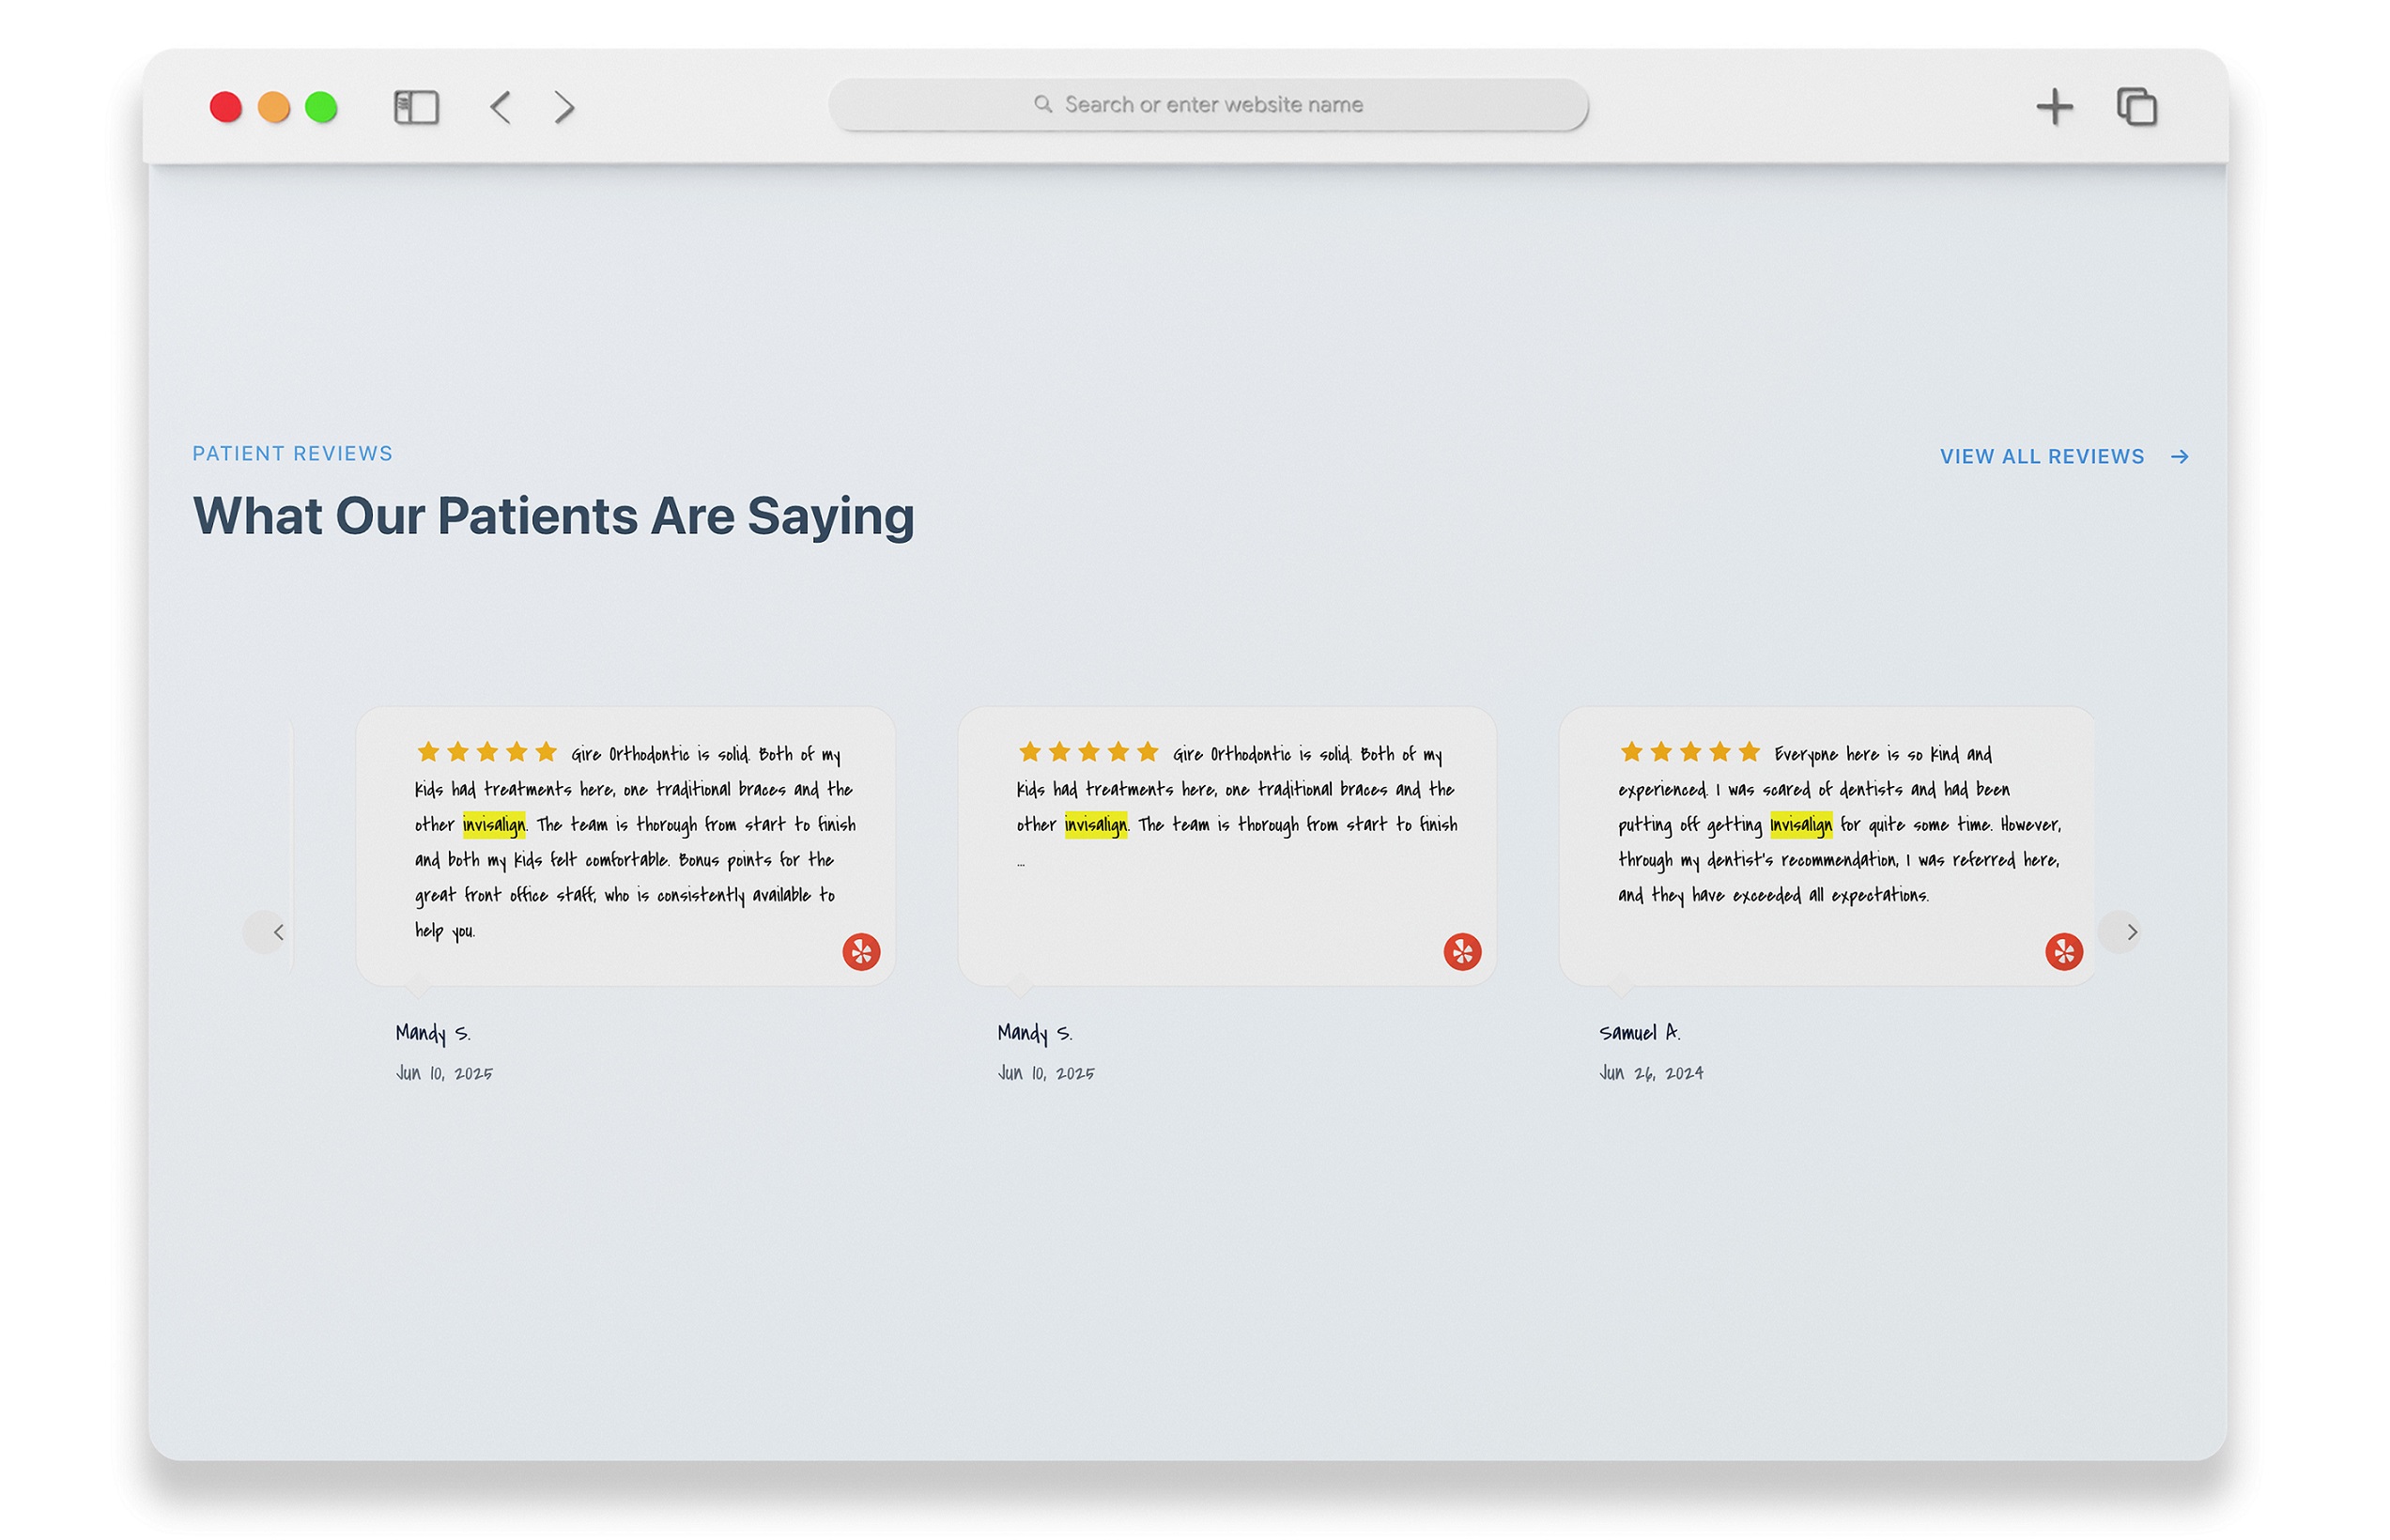Show previous reviews with left carousel arrow
This screenshot has height=1540, width=2390.
275,932
